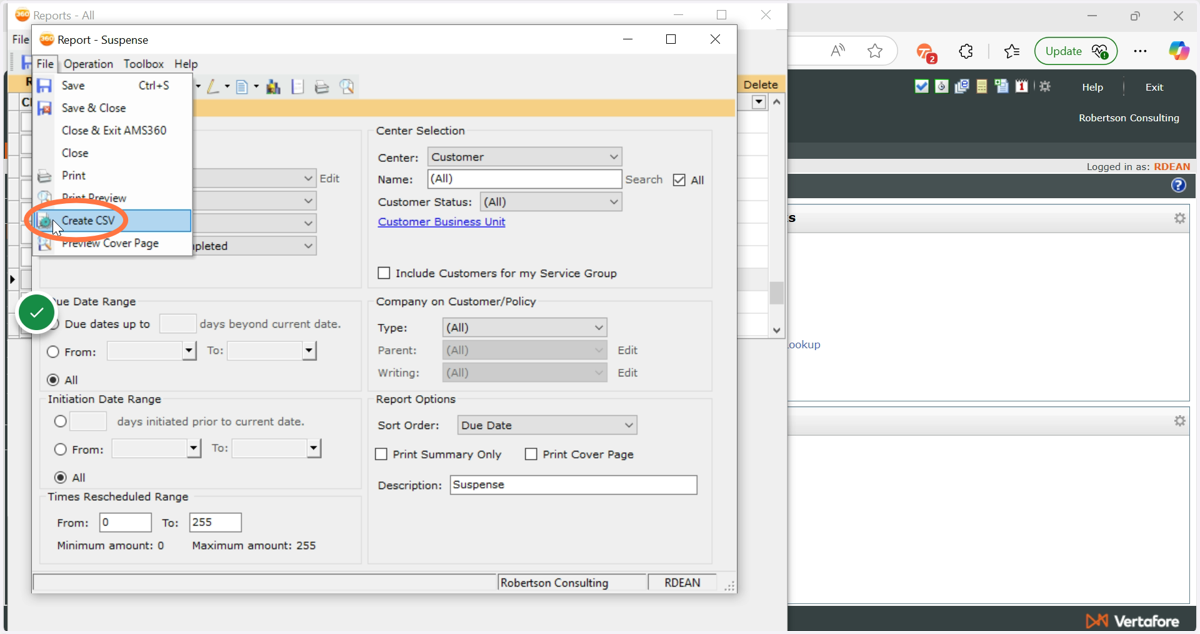Click Edit next to Writing dropdown
This screenshot has width=1200, height=634.
627,373
